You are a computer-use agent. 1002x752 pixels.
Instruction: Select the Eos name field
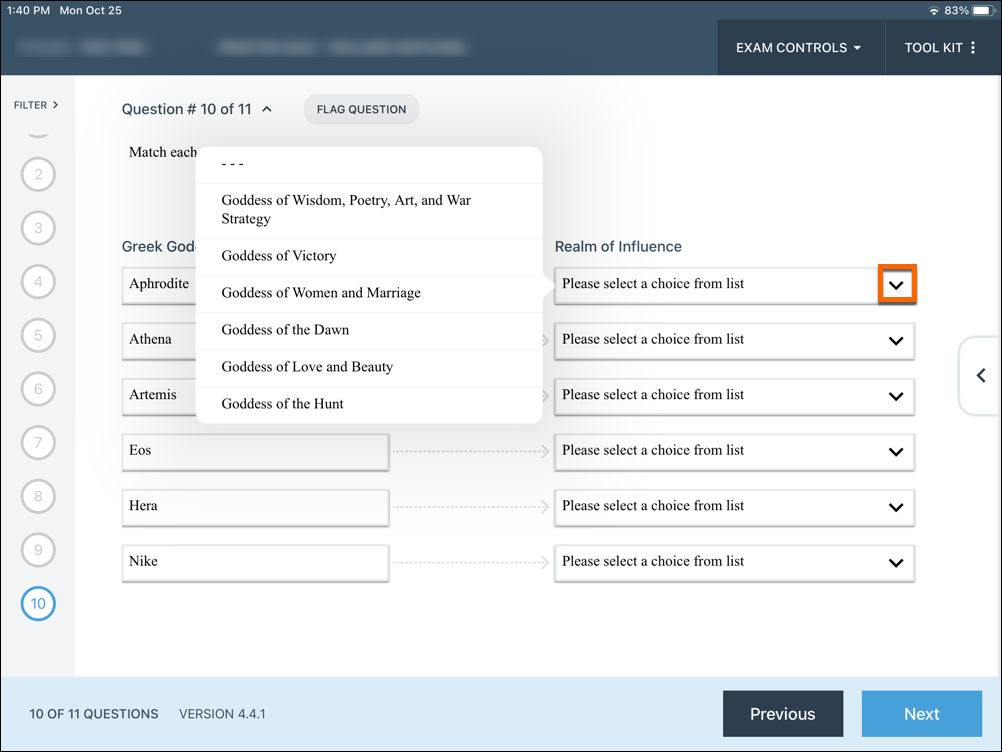tap(255, 452)
